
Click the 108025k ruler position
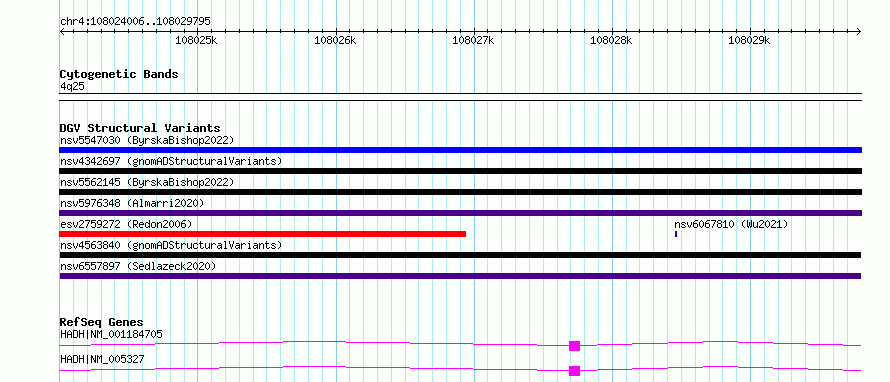tap(196, 40)
